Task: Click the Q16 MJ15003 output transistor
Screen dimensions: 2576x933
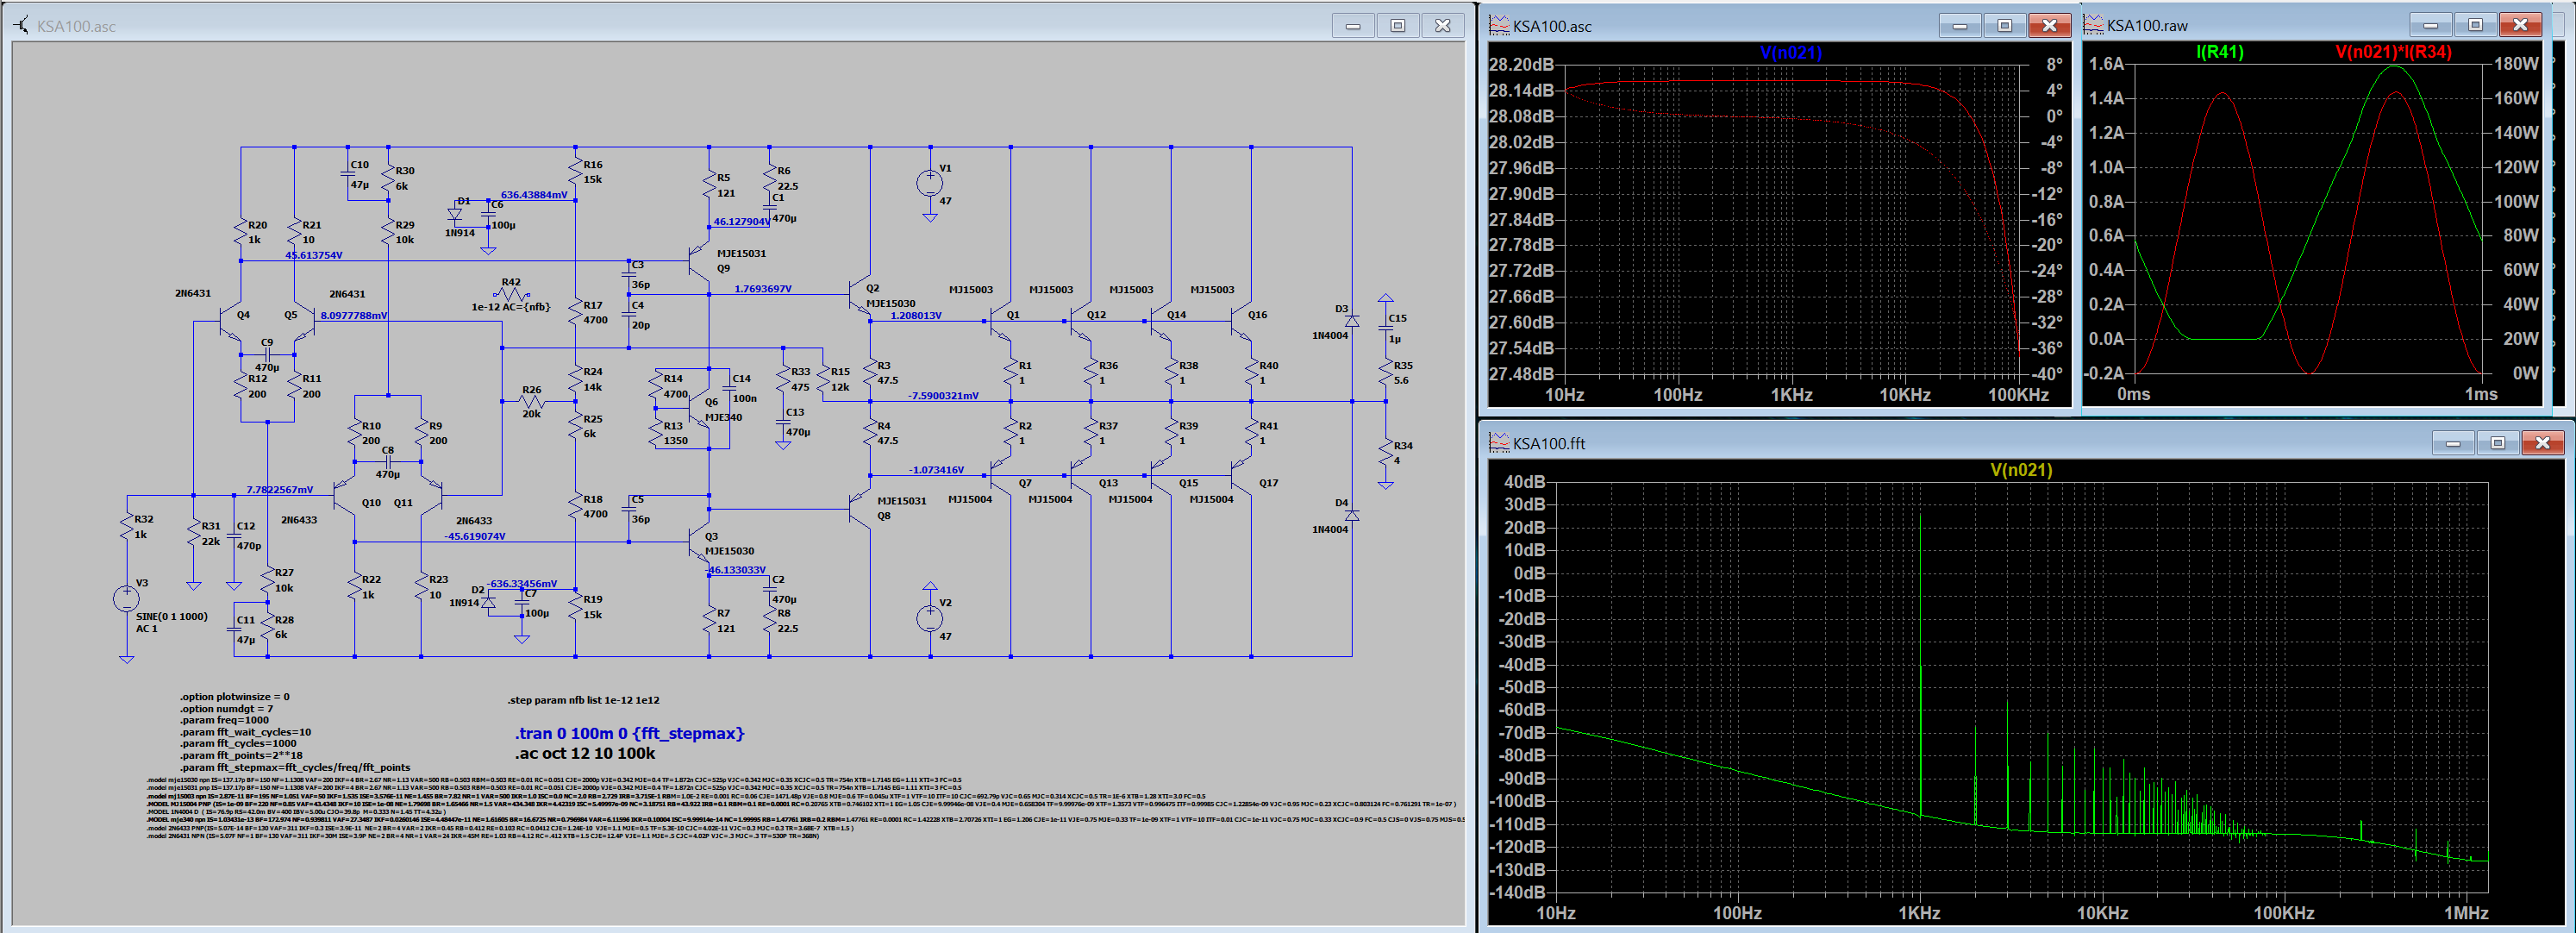Action: tap(1240, 321)
